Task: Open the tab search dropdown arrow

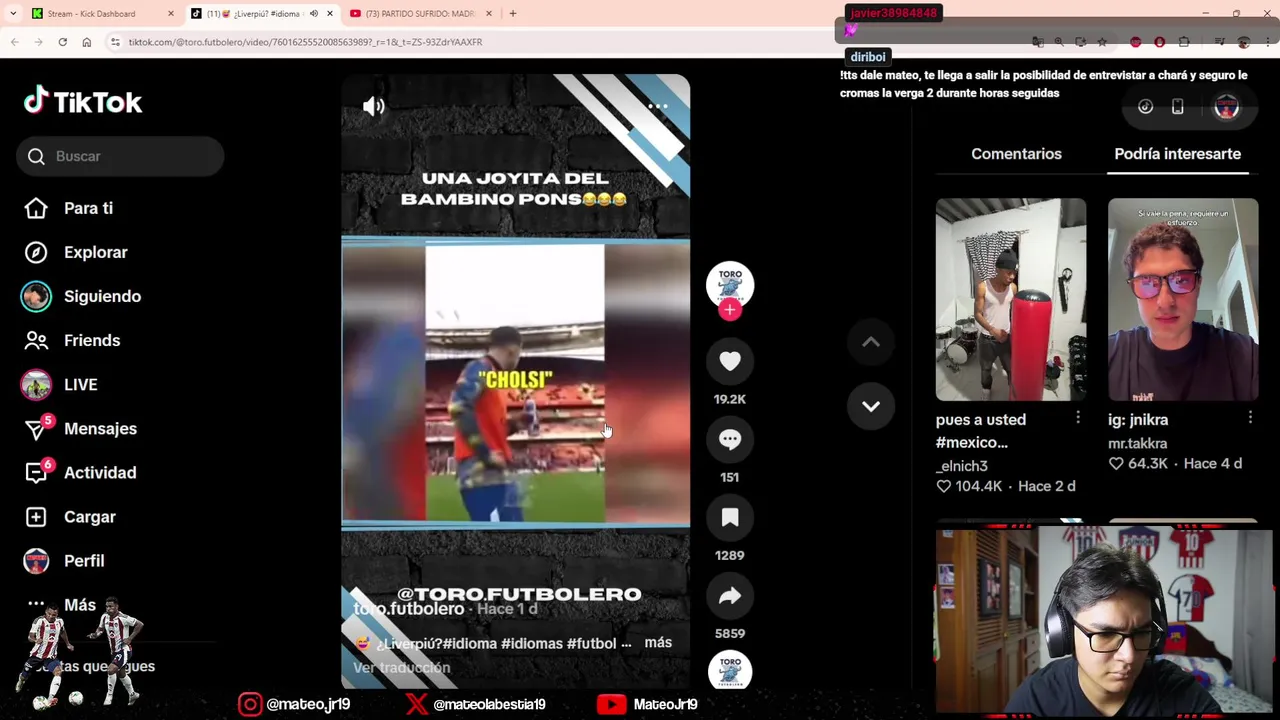Action: tap(13, 14)
